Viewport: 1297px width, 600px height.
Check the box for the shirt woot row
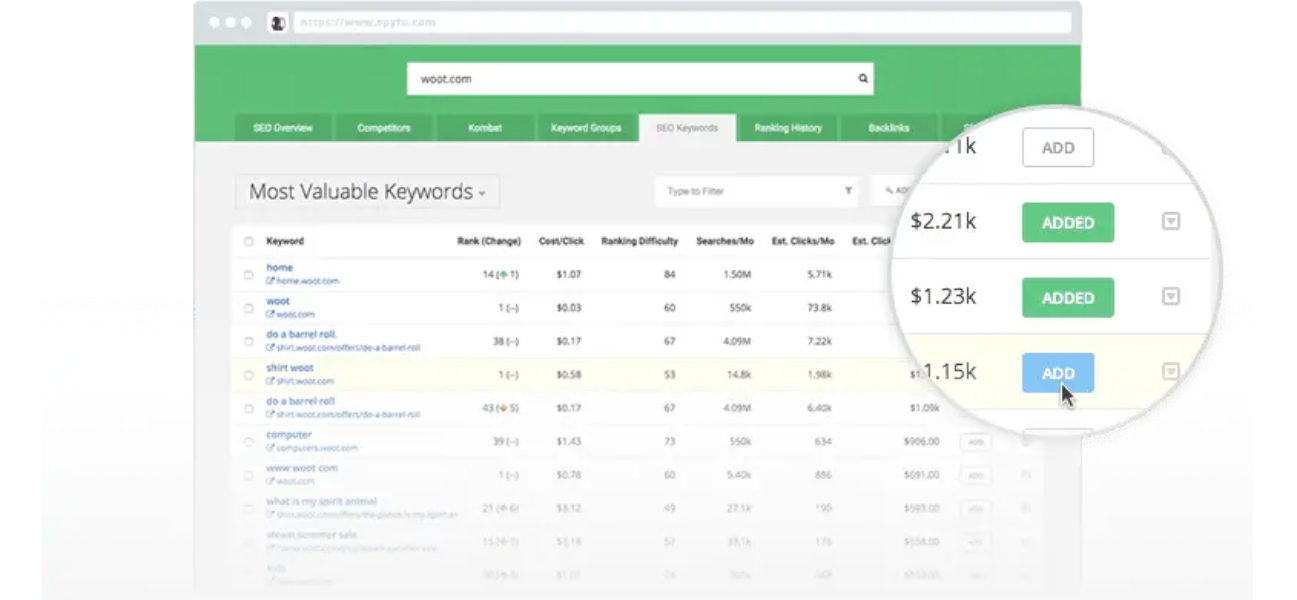point(248,375)
